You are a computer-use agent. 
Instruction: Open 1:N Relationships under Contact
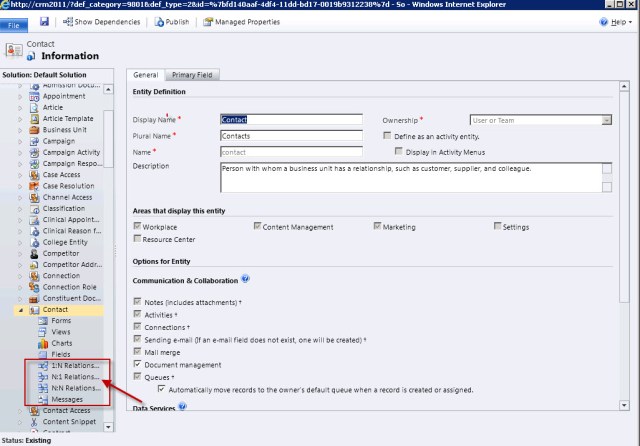click(x=67, y=366)
